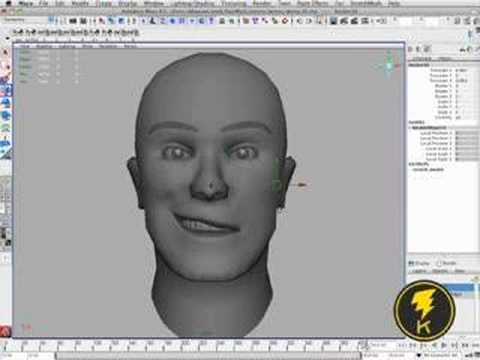Select the Display radio button in Layer Editor
480x360 pixels.
click(x=411, y=263)
